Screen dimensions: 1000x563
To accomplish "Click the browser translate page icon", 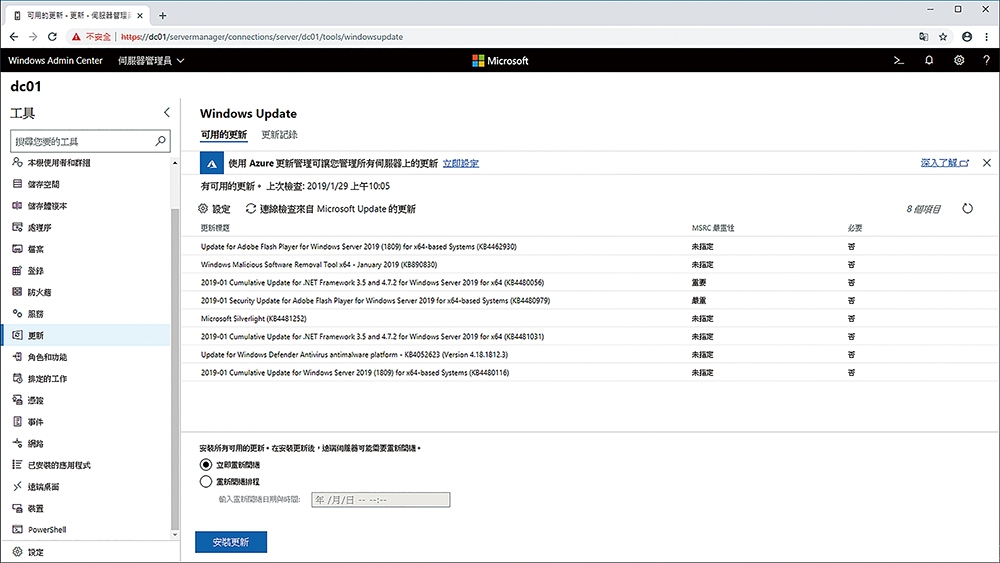I will (x=923, y=37).
